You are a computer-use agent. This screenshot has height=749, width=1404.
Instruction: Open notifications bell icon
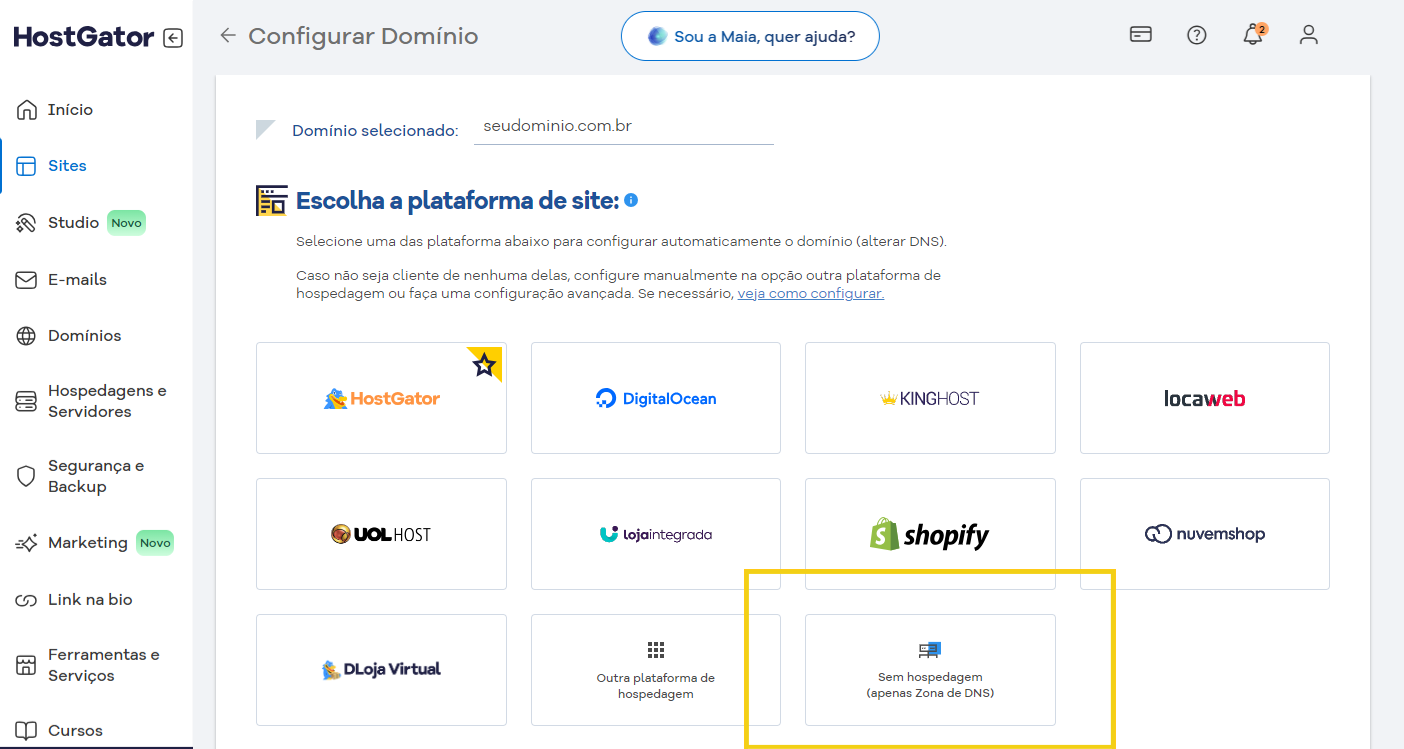pos(1253,35)
